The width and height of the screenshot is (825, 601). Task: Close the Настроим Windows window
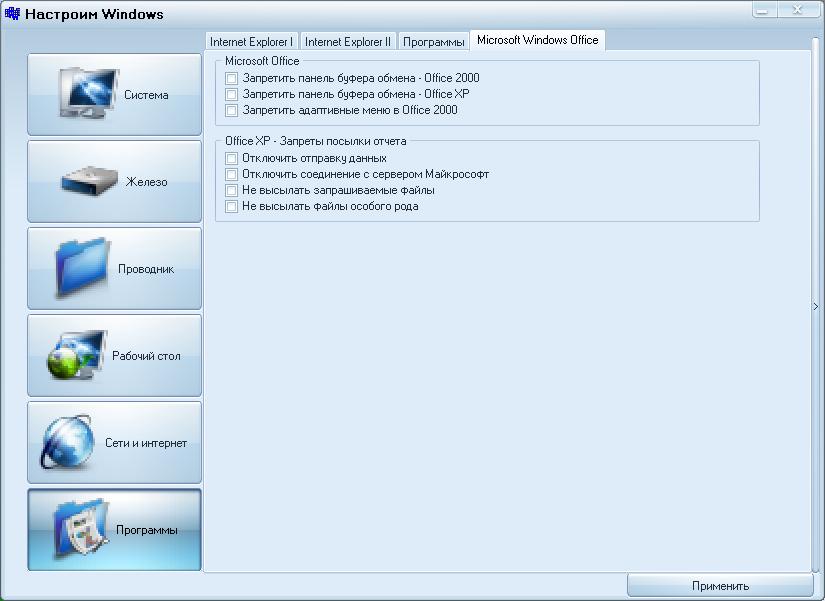(797, 9)
